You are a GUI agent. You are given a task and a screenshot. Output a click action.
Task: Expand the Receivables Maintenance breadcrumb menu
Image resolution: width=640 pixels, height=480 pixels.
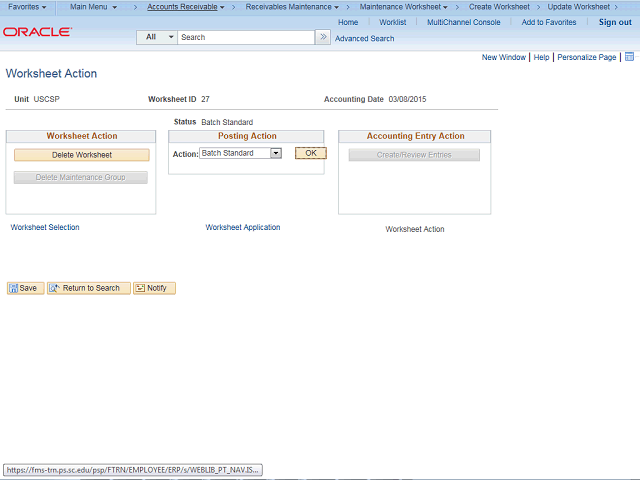point(292,7)
